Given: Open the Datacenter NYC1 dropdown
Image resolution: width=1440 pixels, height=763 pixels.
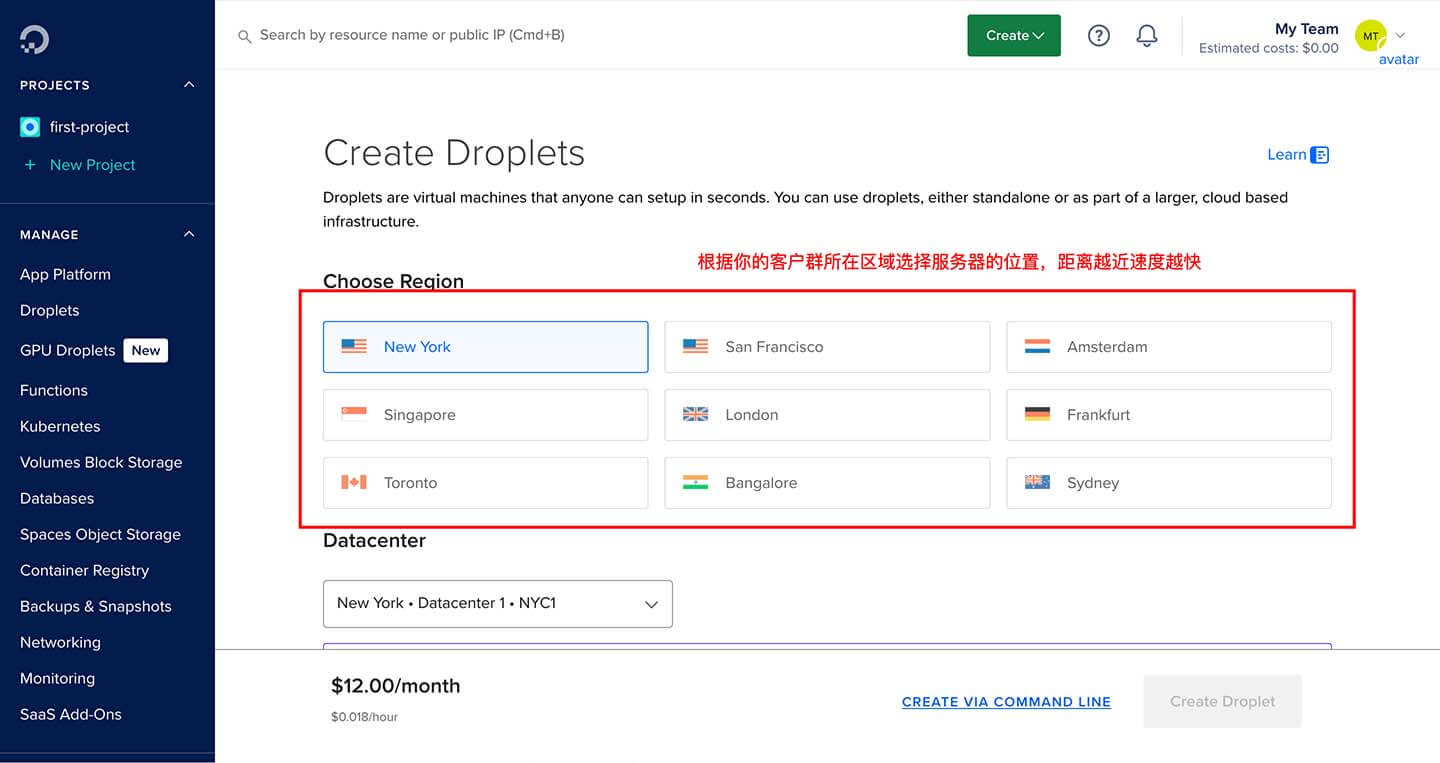Looking at the screenshot, I should (x=498, y=604).
